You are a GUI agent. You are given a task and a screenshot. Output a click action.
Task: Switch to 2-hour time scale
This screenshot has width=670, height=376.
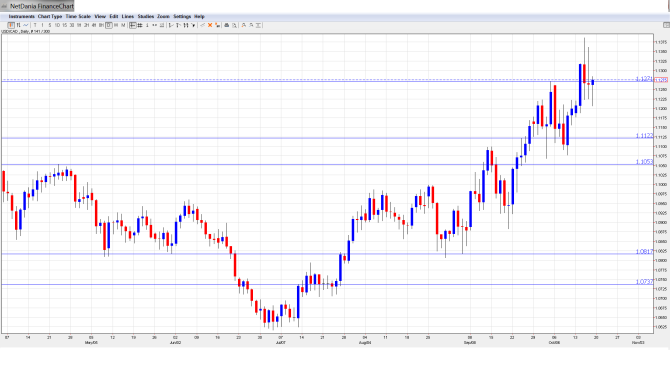click(86, 26)
